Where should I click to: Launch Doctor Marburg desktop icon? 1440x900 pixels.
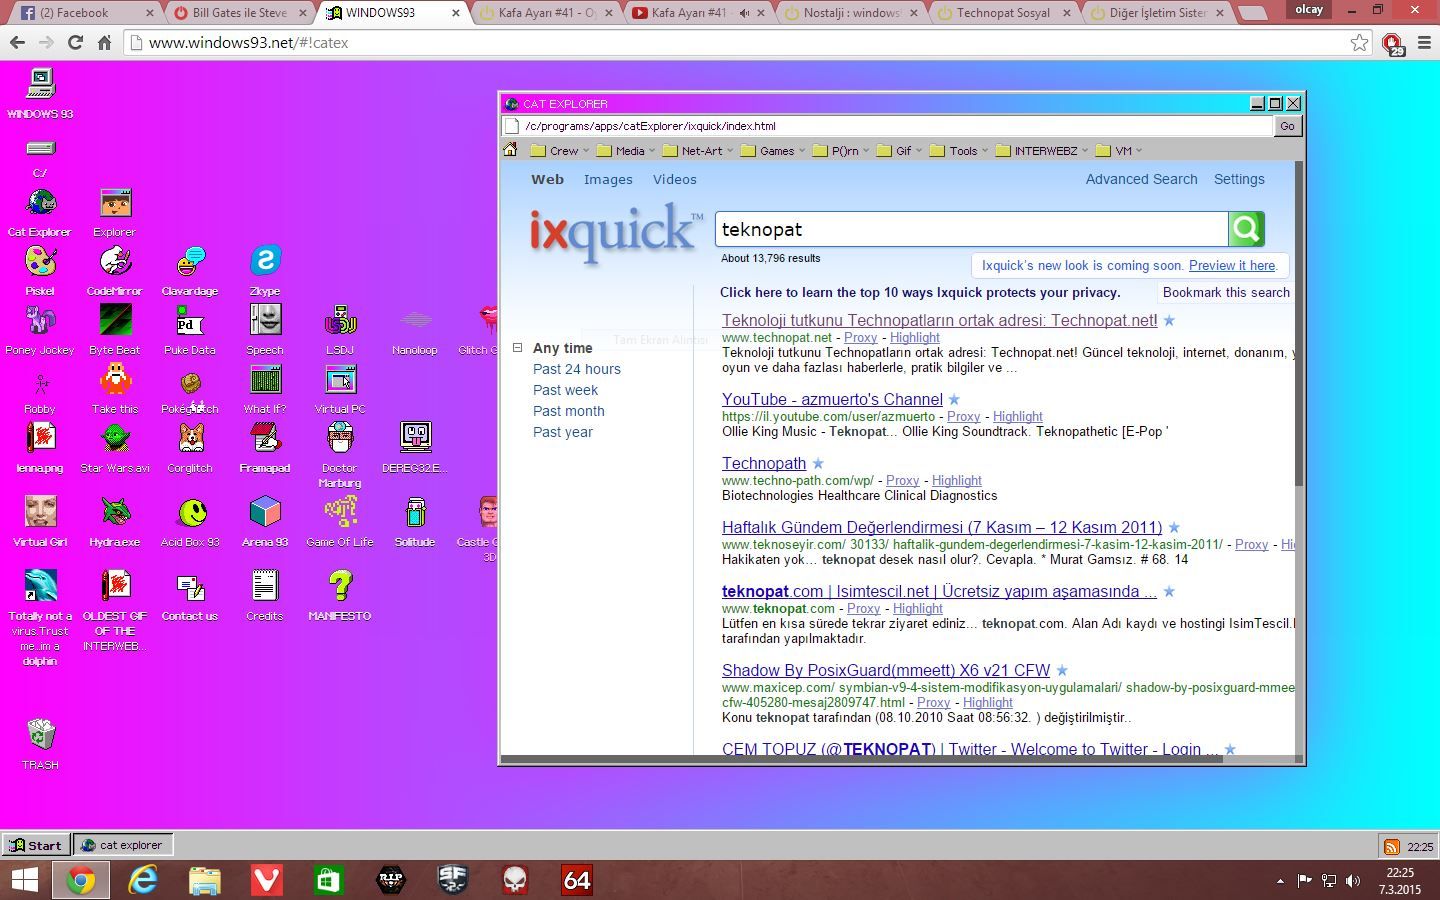point(340,455)
